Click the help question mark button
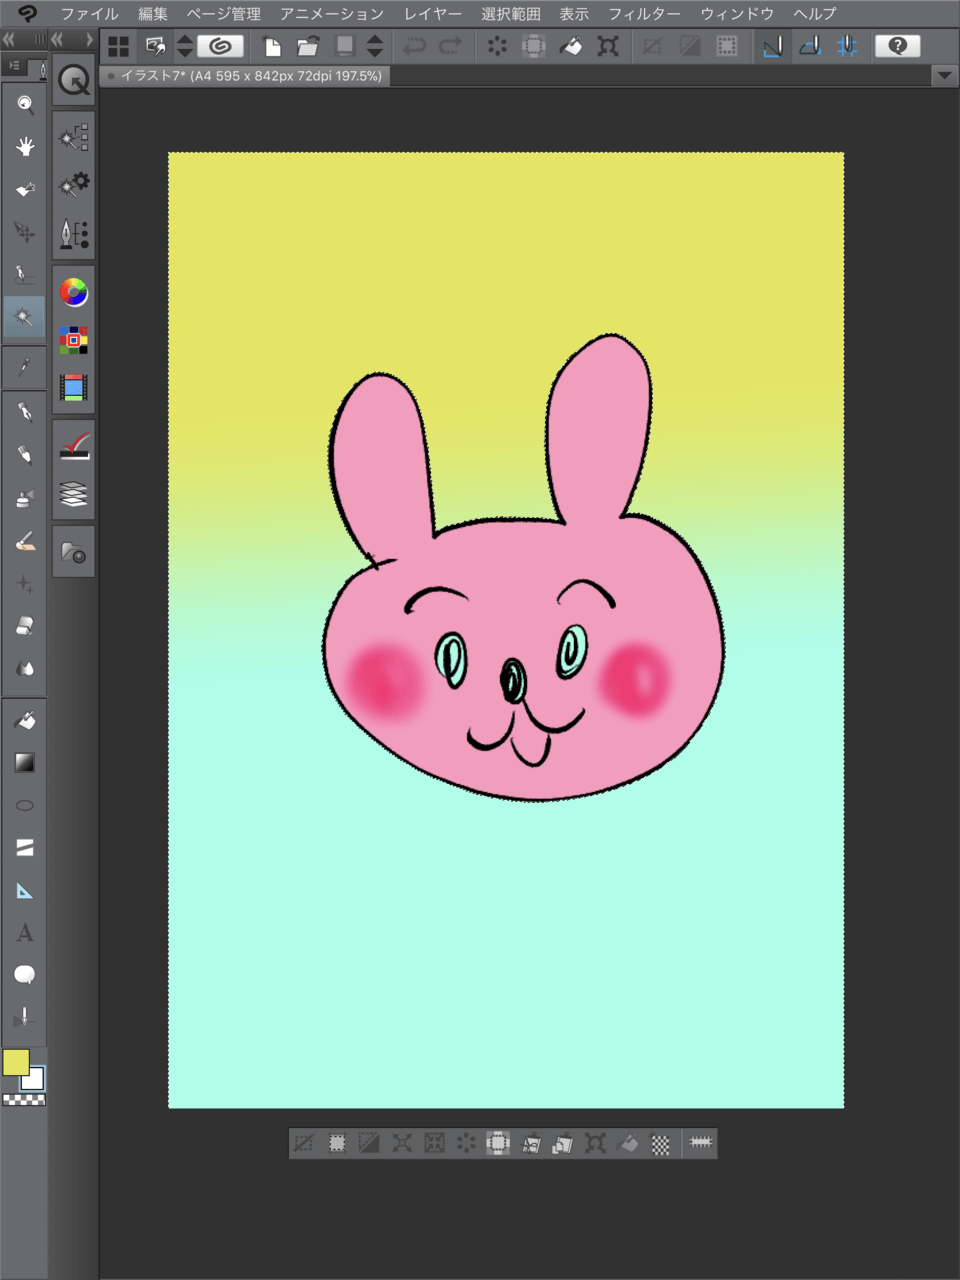The height and width of the screenshot is (1280, 960). pyautogui.click(x=897, y=46)
